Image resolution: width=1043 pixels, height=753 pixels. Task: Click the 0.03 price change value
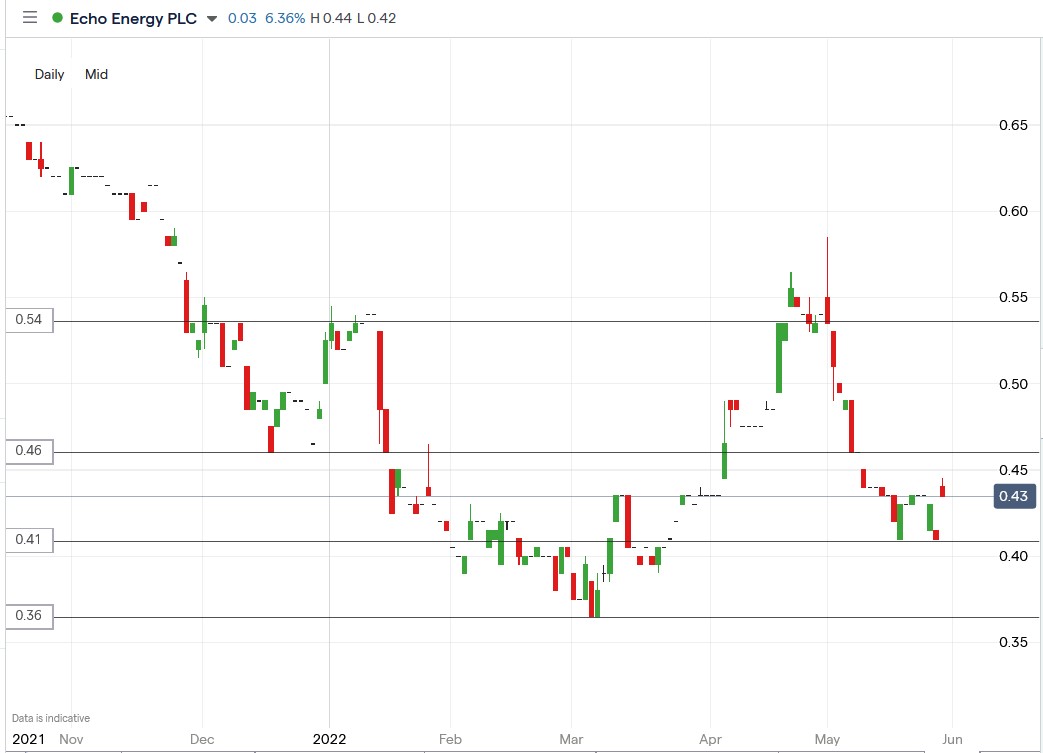pyautogui.click(x=242, y=18)
